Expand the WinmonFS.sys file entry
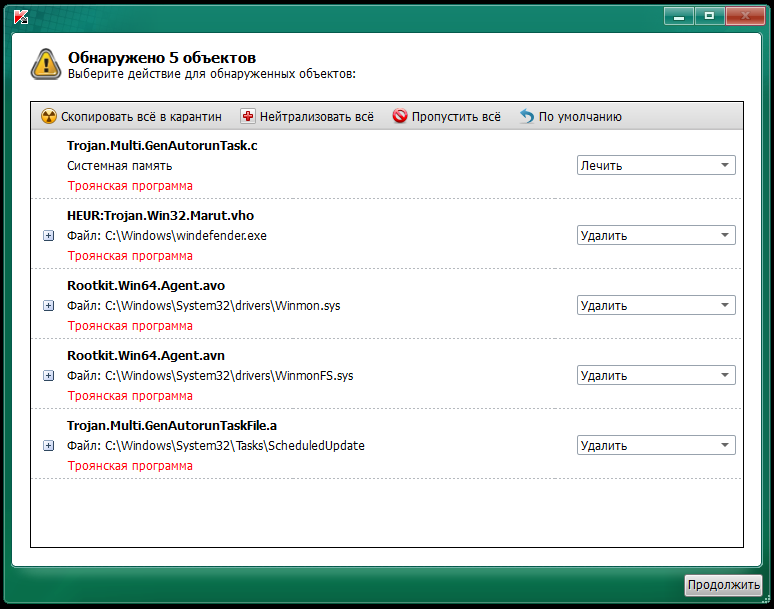This screenshot has width=776, height=609. tap(49, 376)
